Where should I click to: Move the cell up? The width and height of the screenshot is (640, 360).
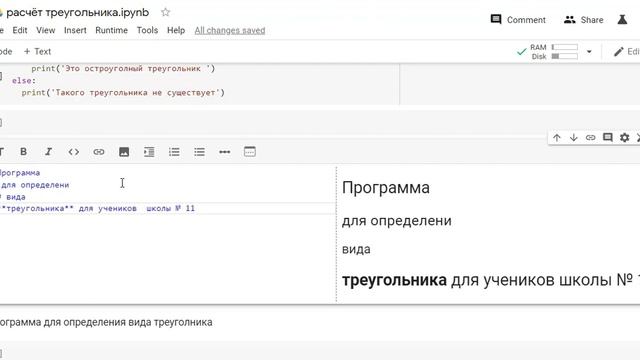pyautogui.click(x=557, y=138)
